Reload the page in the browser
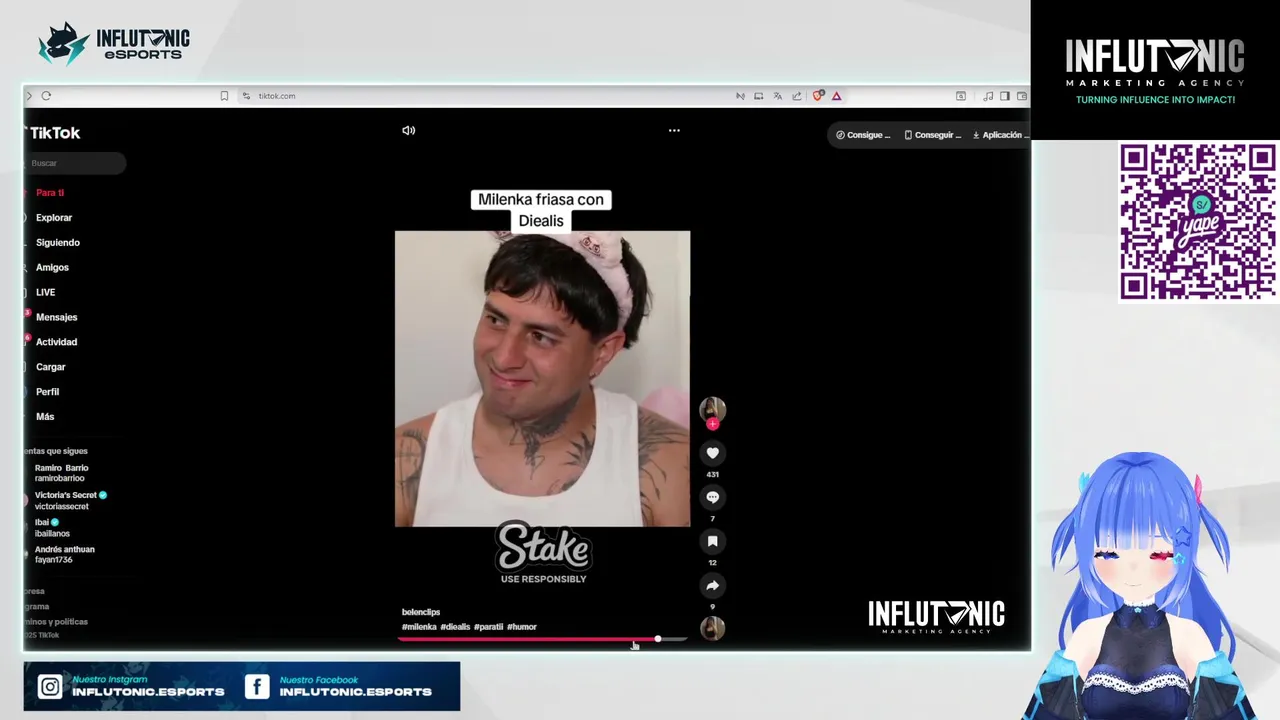This screenshot has height=720, width=1280. pos(46,96)
